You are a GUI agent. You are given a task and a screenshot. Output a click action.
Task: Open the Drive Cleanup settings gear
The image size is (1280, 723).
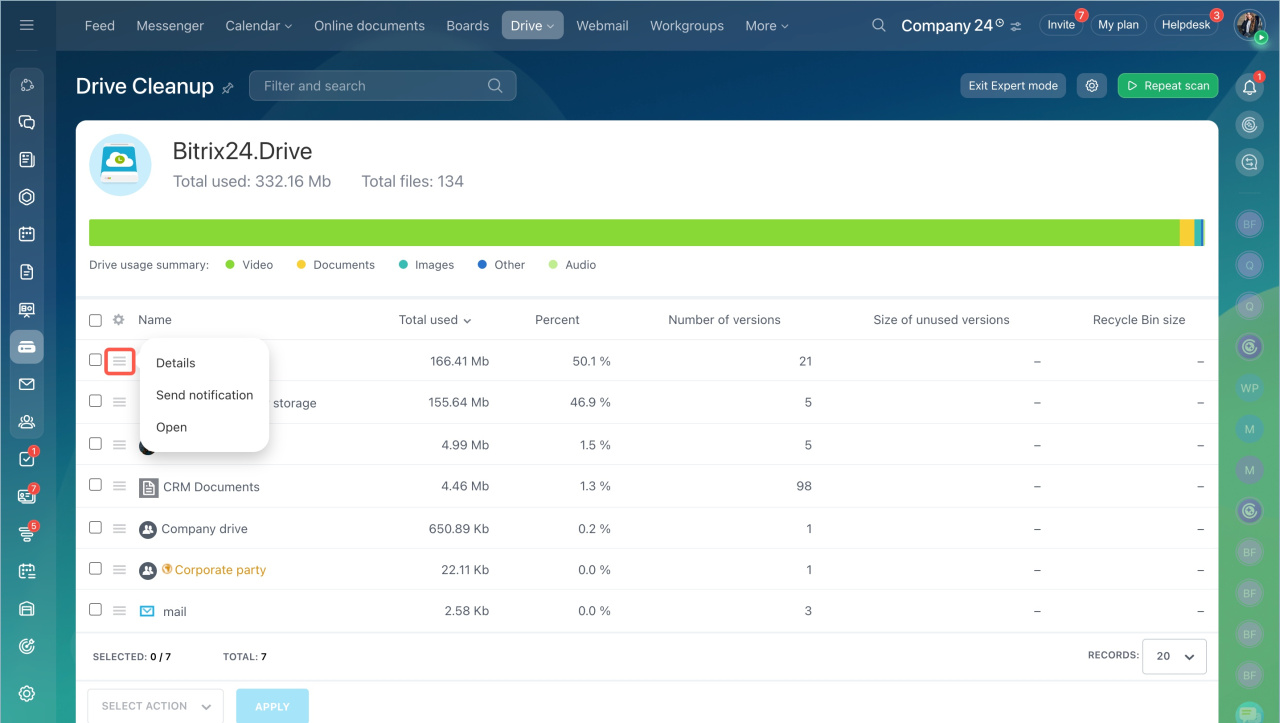point(1092,86)
